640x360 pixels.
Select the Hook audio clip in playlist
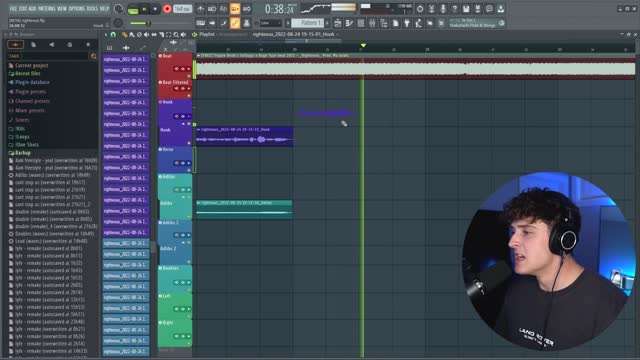[244, 136]
